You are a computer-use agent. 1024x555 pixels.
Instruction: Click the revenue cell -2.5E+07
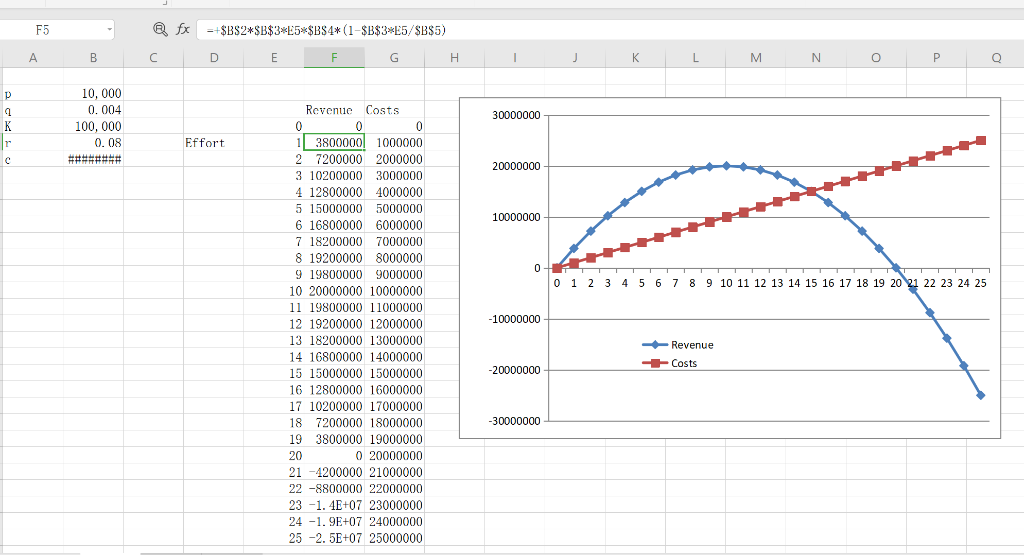click(x=334, y=538)
